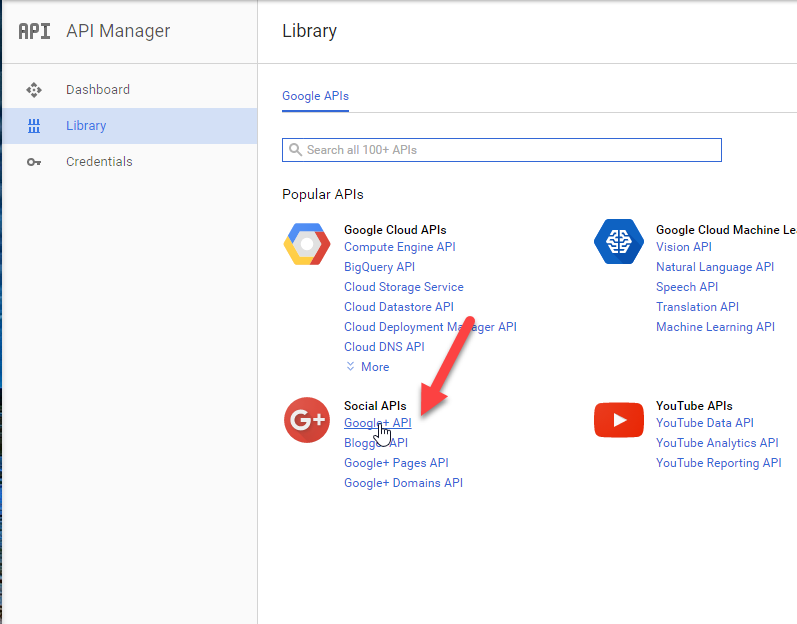Image resolution: width=797 pixels, height=624 pixels.
Task: Click the Library sidebar icon
Action: tap(34, 126)
